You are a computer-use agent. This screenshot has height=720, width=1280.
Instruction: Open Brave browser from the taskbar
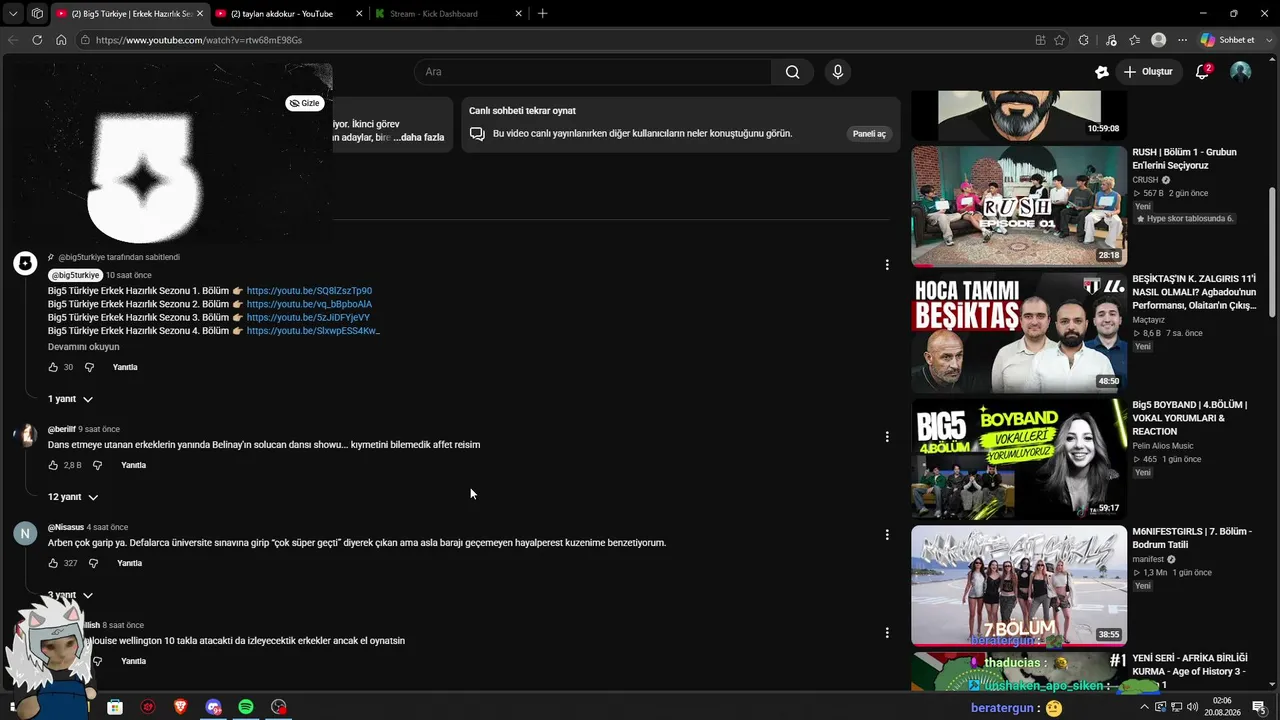(x=181, y=707)
